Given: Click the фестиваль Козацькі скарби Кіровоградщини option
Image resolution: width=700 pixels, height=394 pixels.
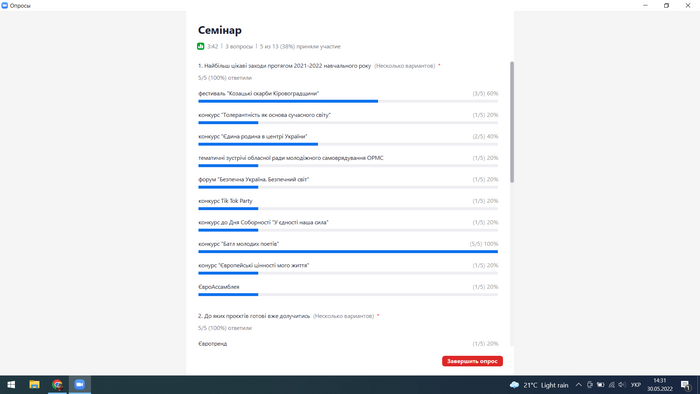Looking at the screenshot, I should coord(258,93).
